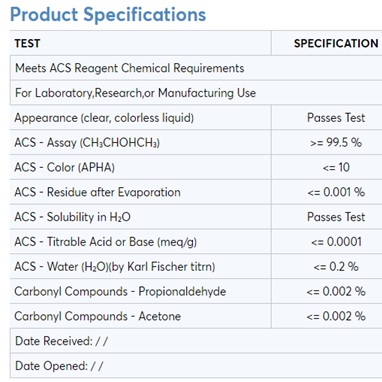Click For Laboratory, Research, or Manufacturing Use row

pos(196,93)
